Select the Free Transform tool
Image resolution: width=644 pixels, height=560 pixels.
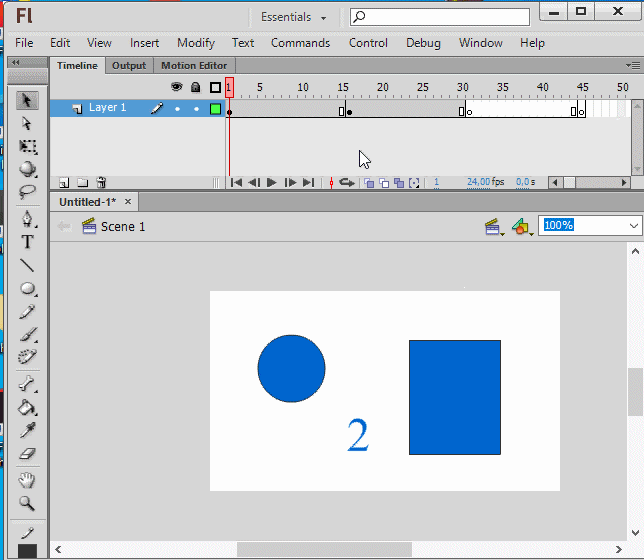pyautogui.click(x=27, y=147)
